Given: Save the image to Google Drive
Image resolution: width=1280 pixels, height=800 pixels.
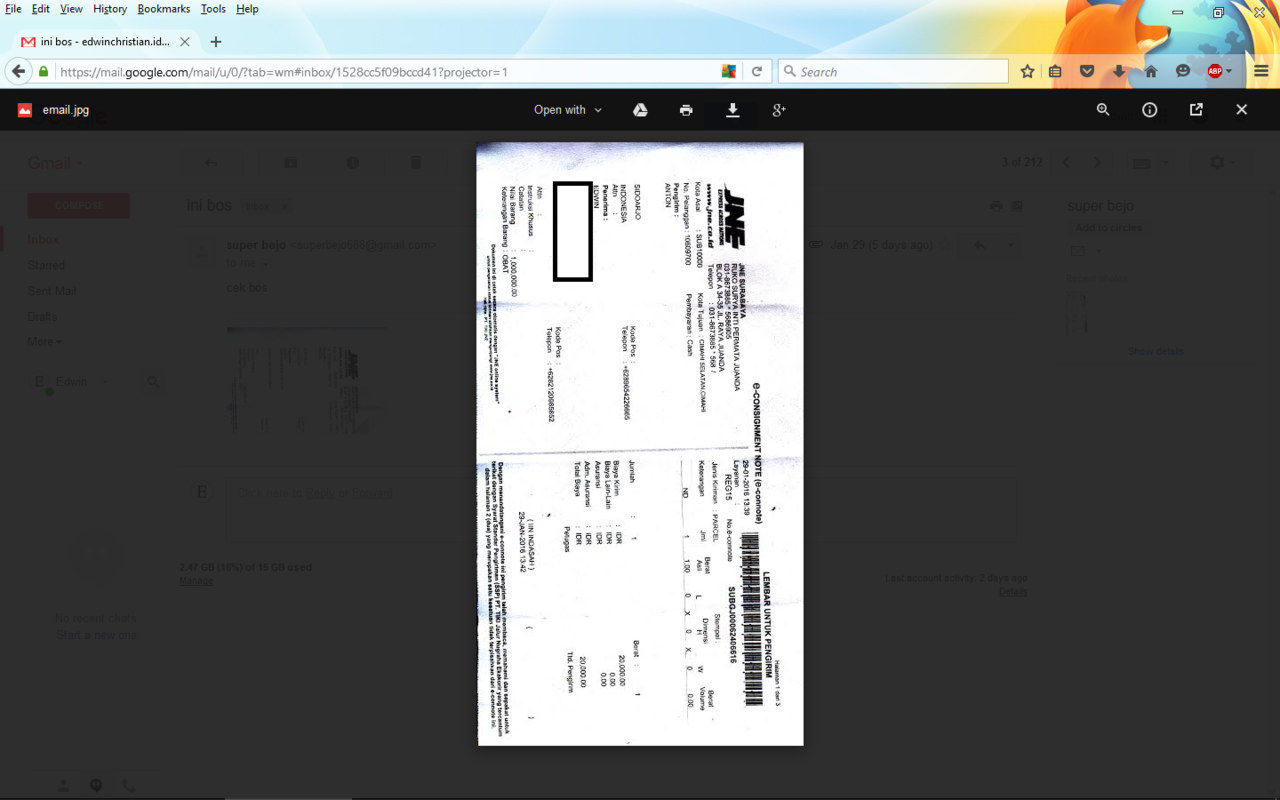Looking at the screenshot, I should [640, 110].
